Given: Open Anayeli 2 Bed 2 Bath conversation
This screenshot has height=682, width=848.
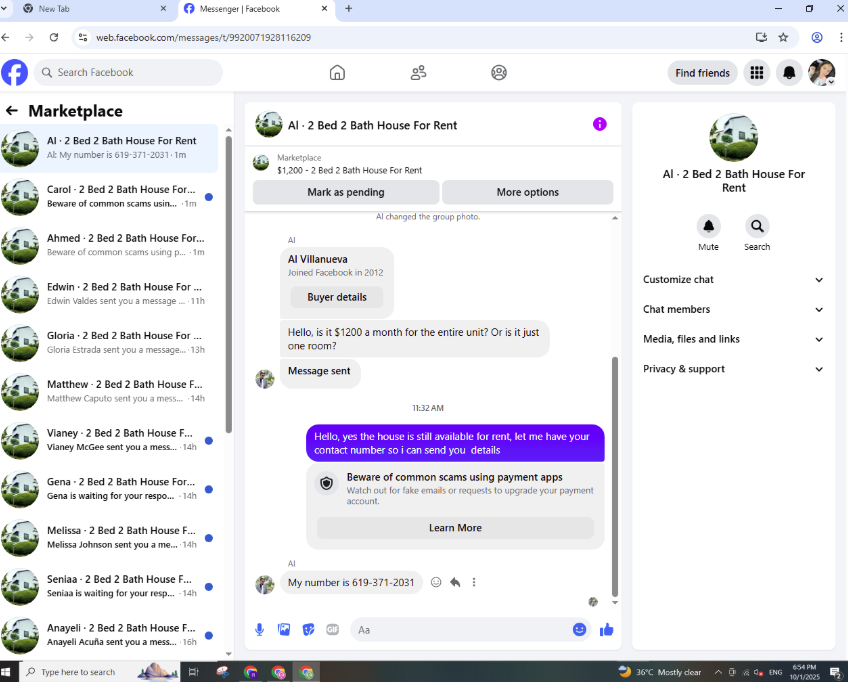Looking at the screenshot, I should click(x=109, y=635).
